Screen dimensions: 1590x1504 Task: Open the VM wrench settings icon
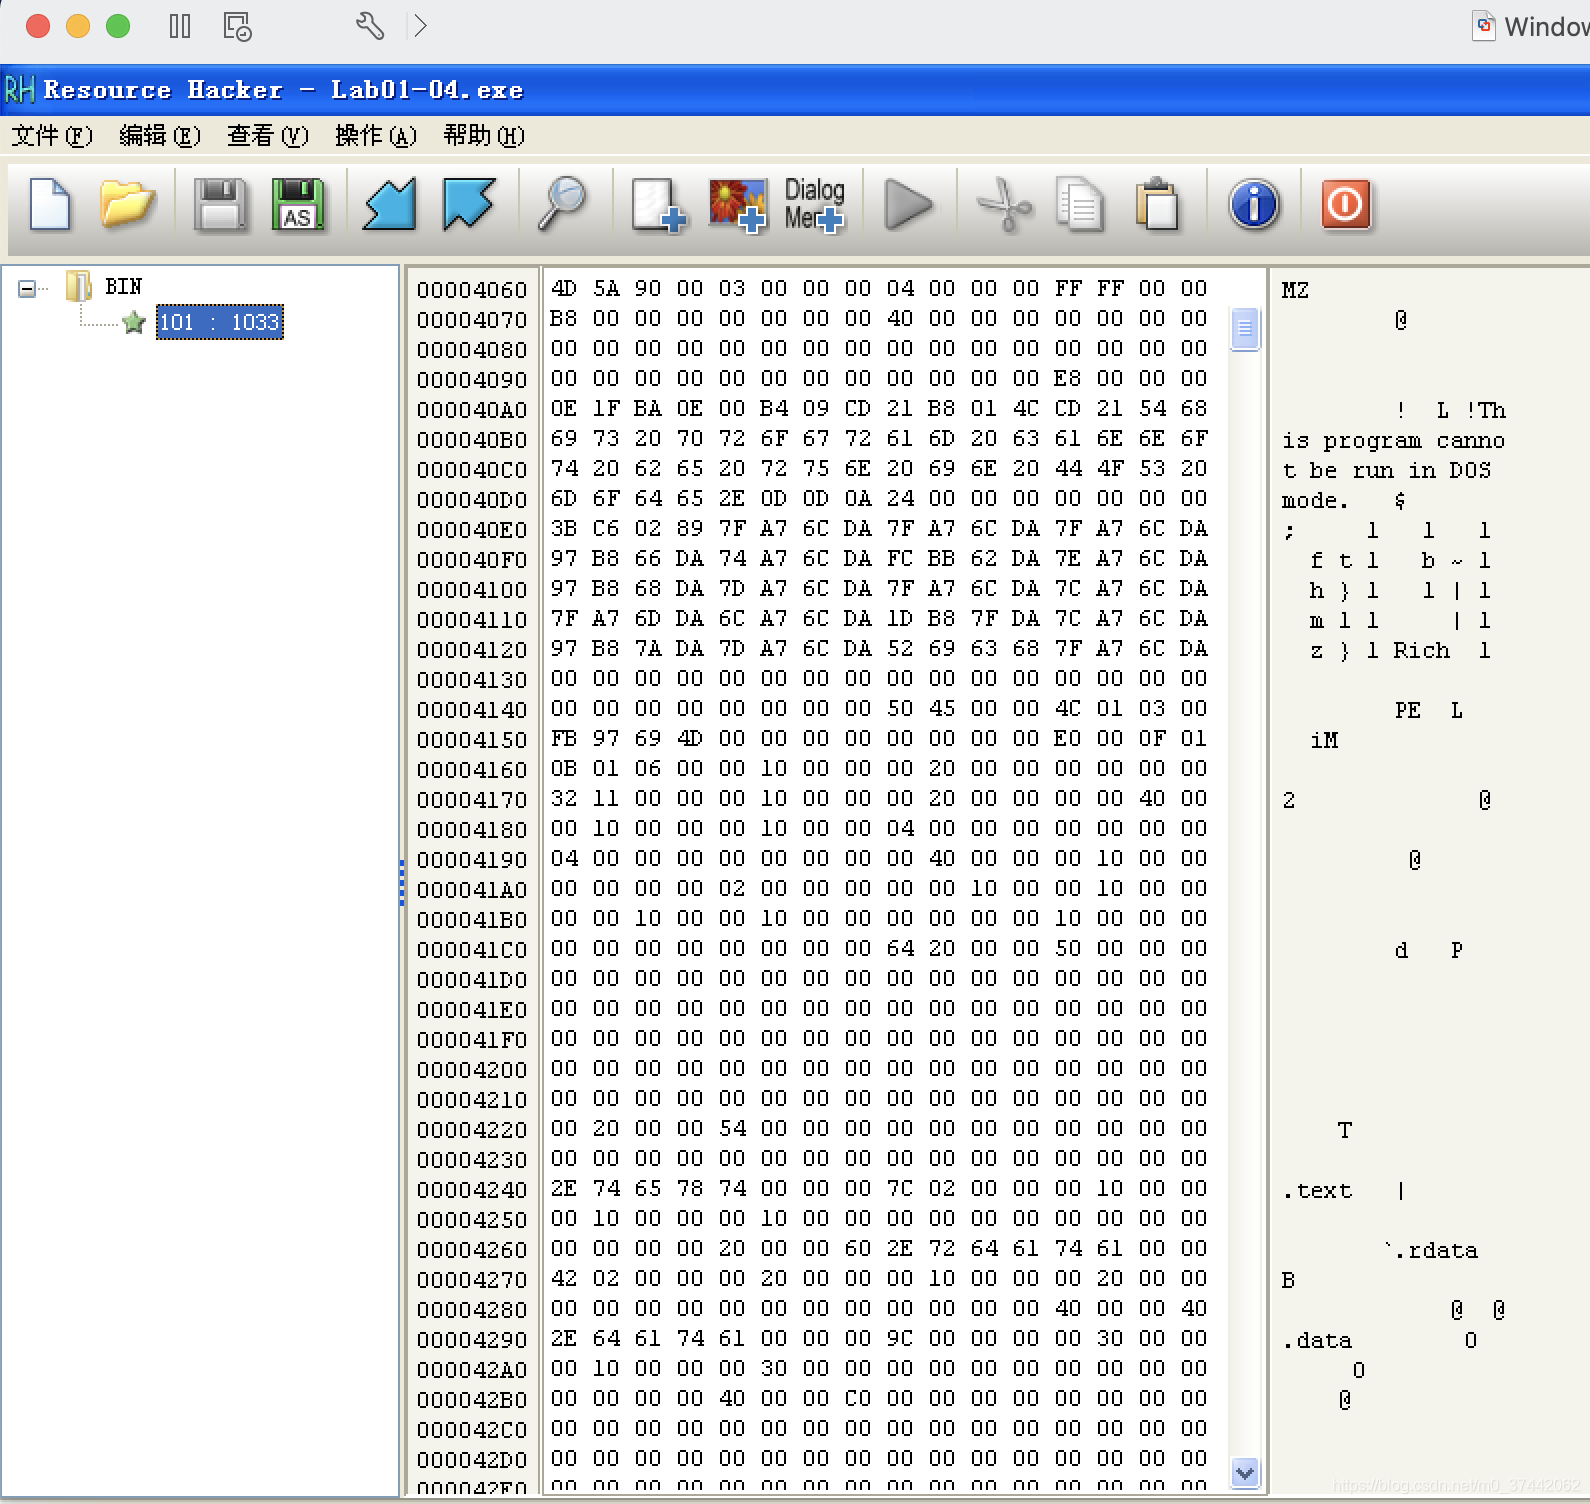click(370, 26)
